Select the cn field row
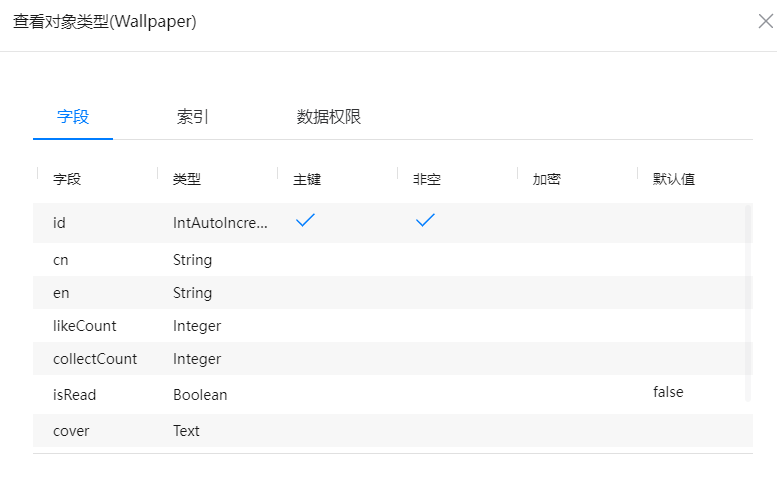This screenshot has width=783, height=481. (61, 260)
